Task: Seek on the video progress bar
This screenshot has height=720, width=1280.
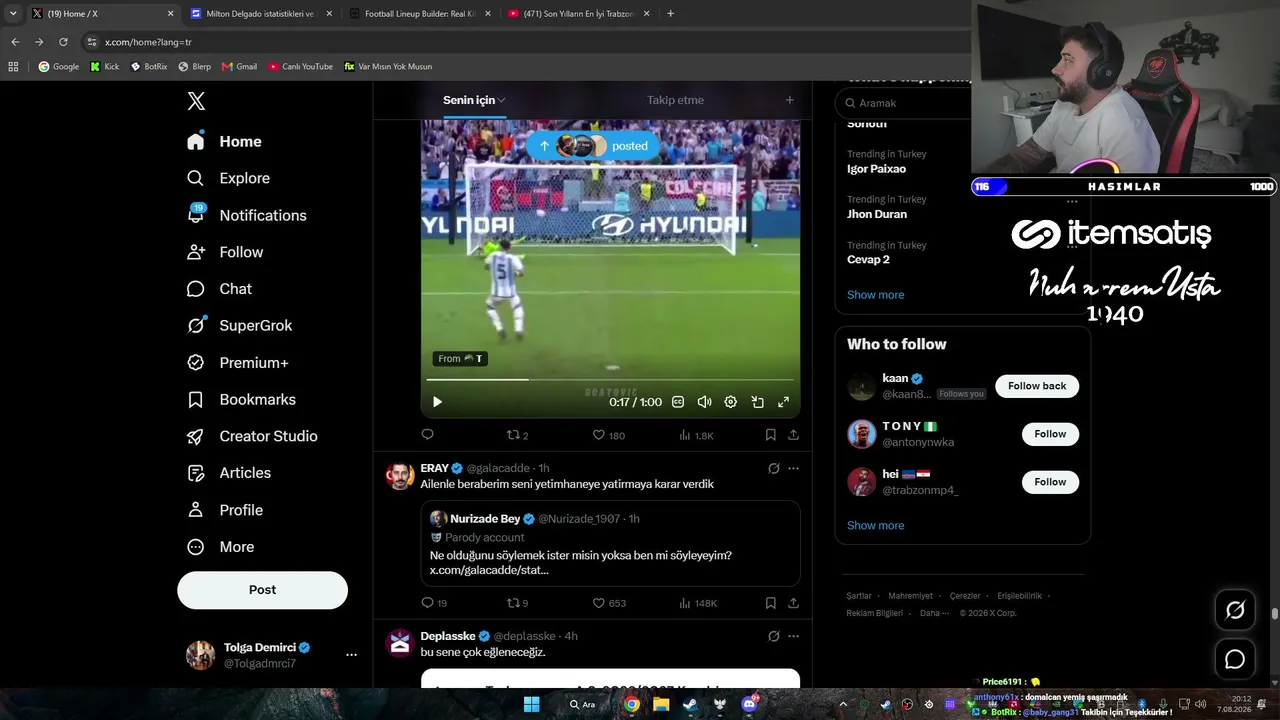Action: point(610,380)
